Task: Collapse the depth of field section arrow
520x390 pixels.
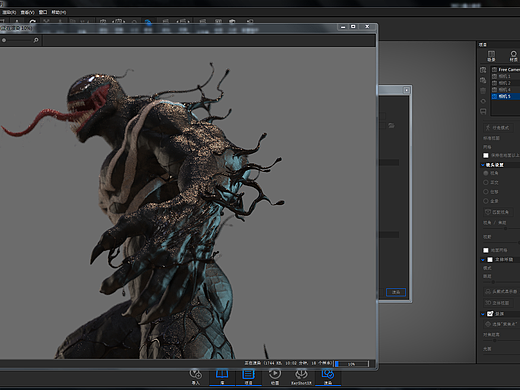Action: [x=483, y=314]
